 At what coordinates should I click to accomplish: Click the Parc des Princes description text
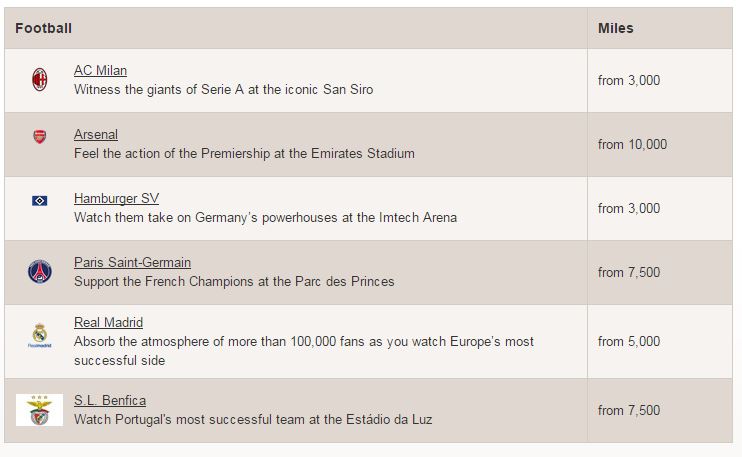click(x=234, y=282)
